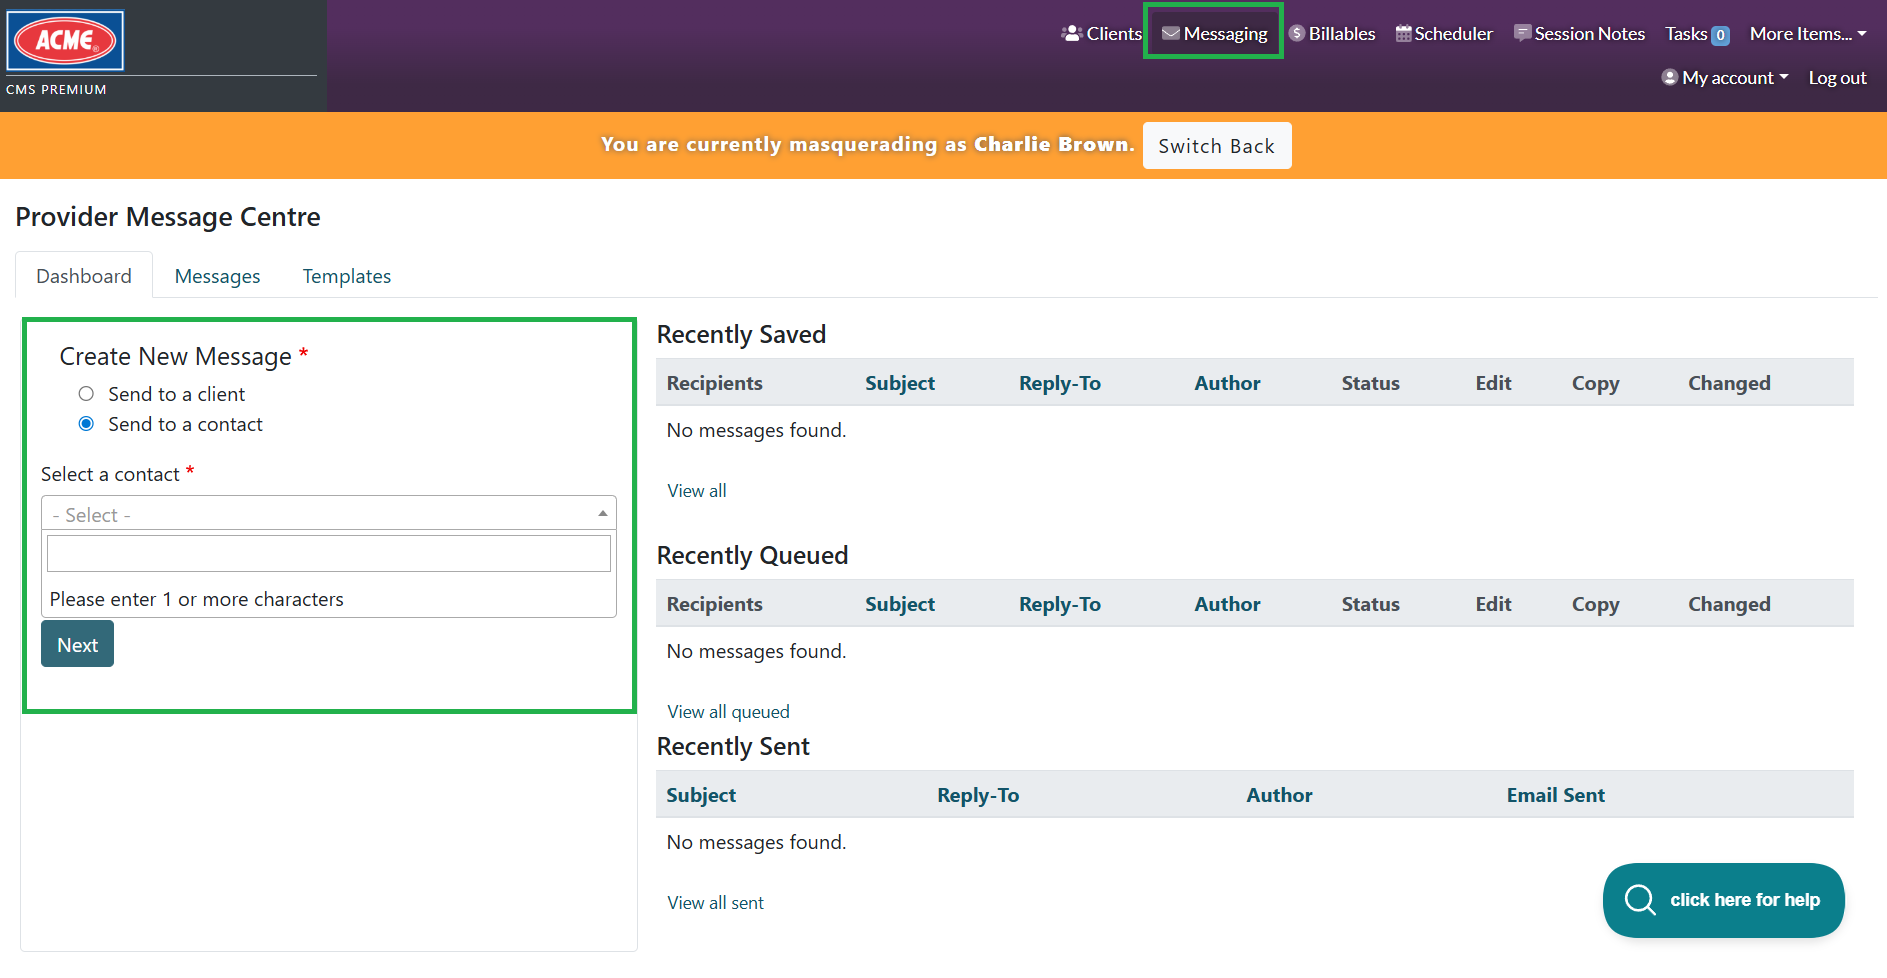This screenshot has height=978, width=1887.
Task: Select the Send to a client option
Action: pyautogui.click(x=86, y=394)
